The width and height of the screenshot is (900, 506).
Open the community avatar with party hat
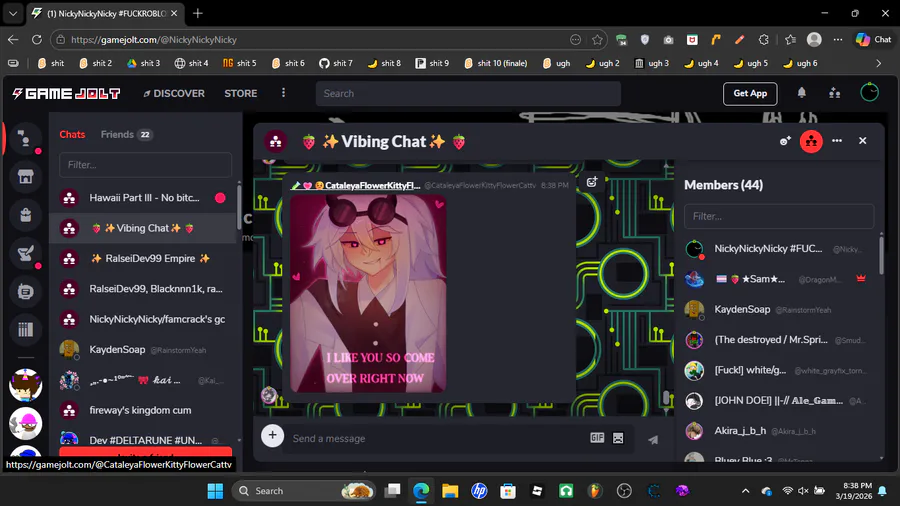(25, 385)
